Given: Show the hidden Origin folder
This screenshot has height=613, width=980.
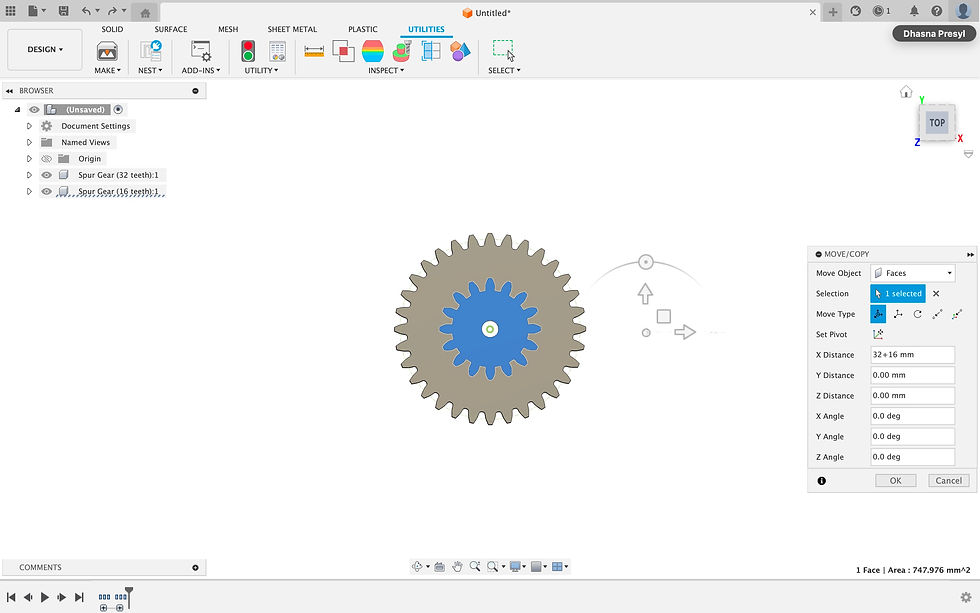Looking at the screenshot, I should [x=46, y=159].
